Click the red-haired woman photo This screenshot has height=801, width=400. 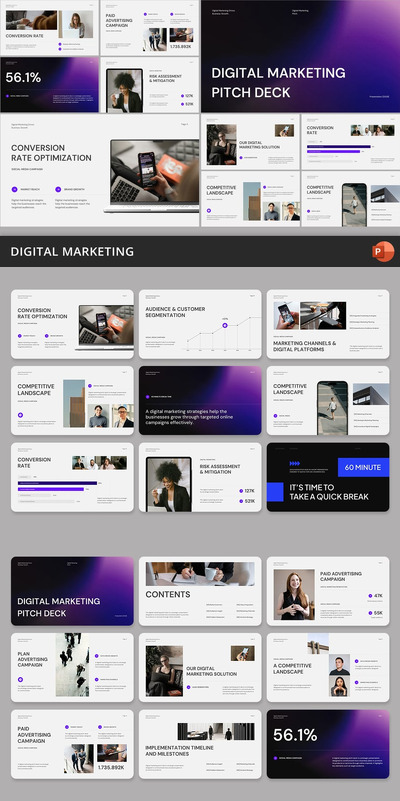click(294, 595)
